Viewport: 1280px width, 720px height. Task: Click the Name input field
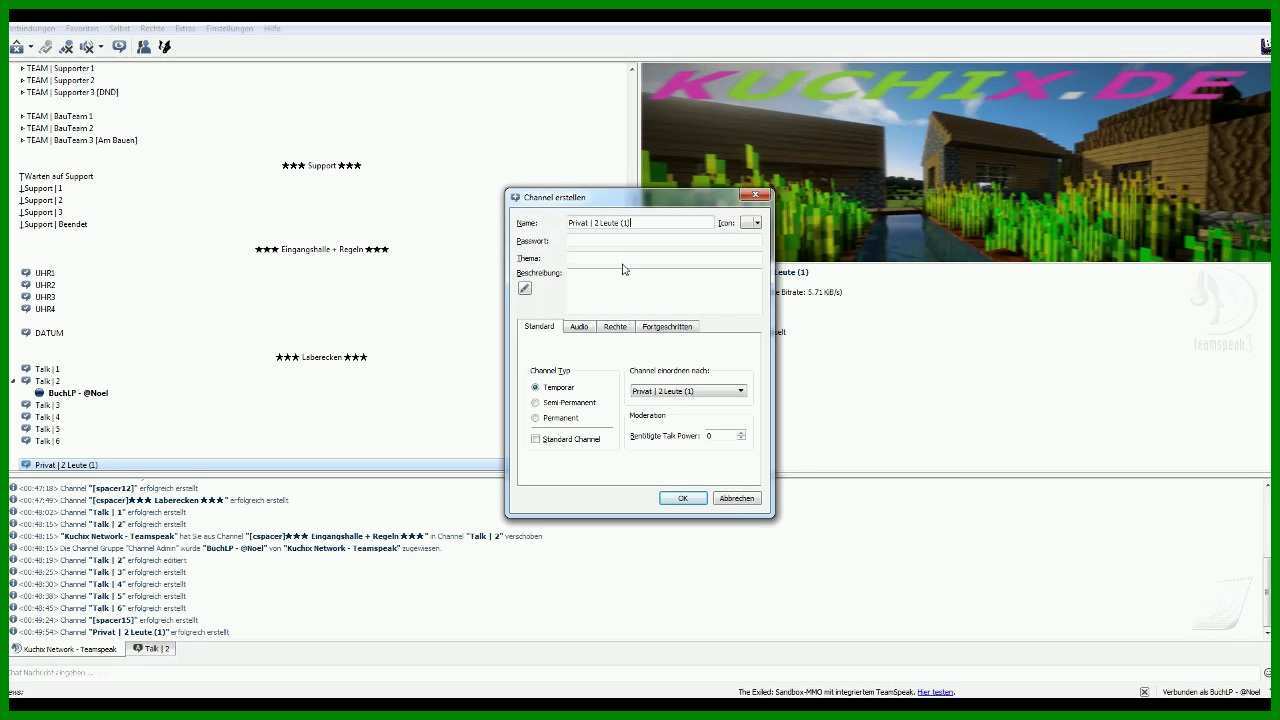click(x=640, y=223)
